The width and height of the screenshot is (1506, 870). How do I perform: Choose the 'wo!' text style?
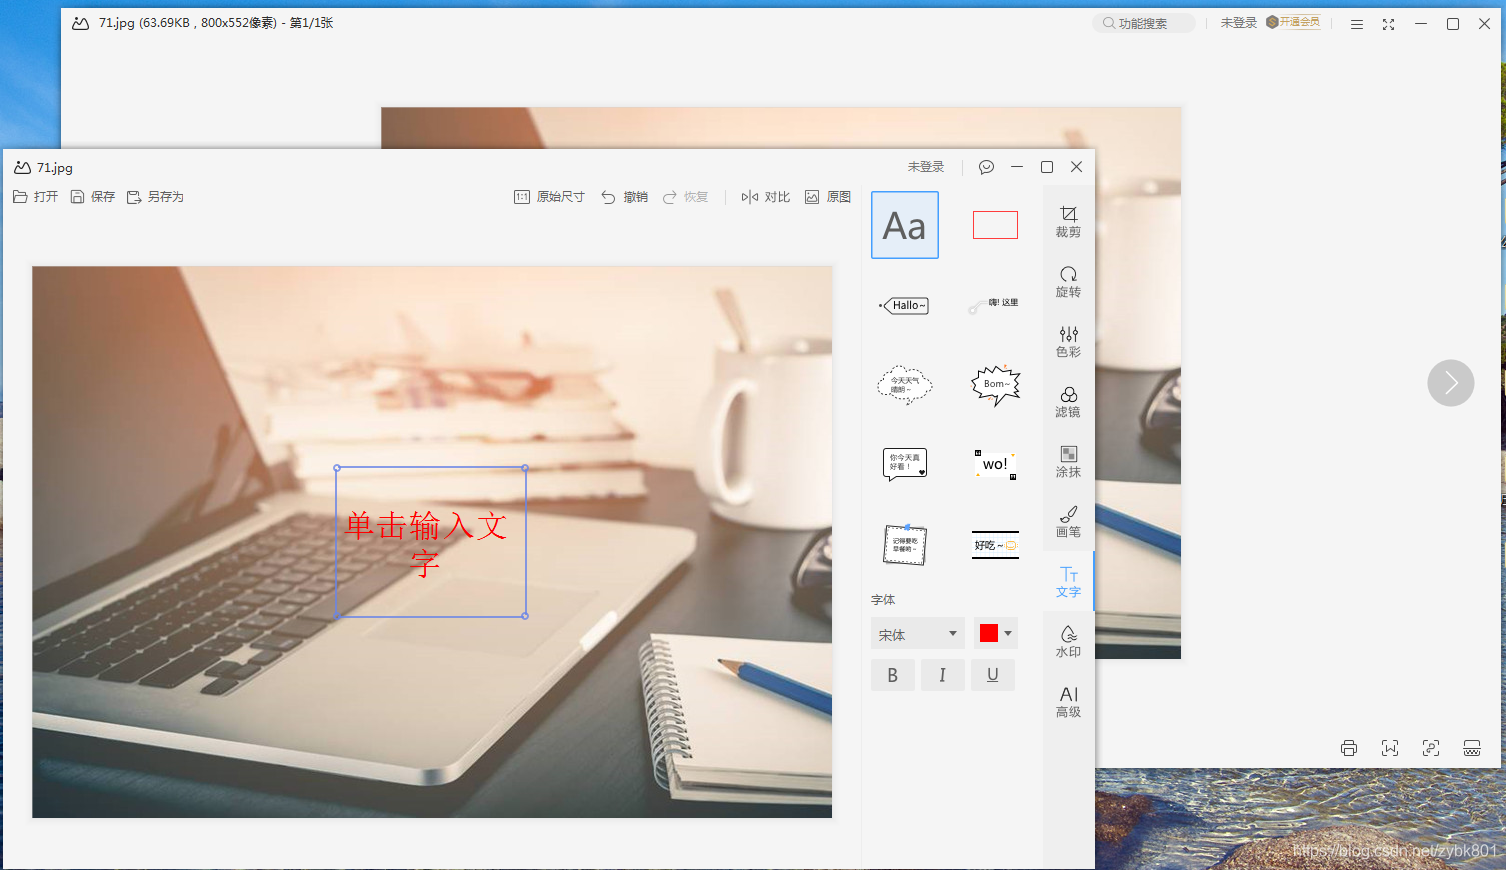[x=995, y=464]
